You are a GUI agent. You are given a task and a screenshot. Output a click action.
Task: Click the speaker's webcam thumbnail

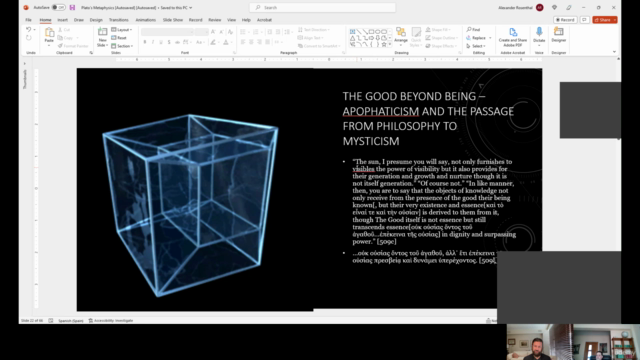tap(540, 342)
